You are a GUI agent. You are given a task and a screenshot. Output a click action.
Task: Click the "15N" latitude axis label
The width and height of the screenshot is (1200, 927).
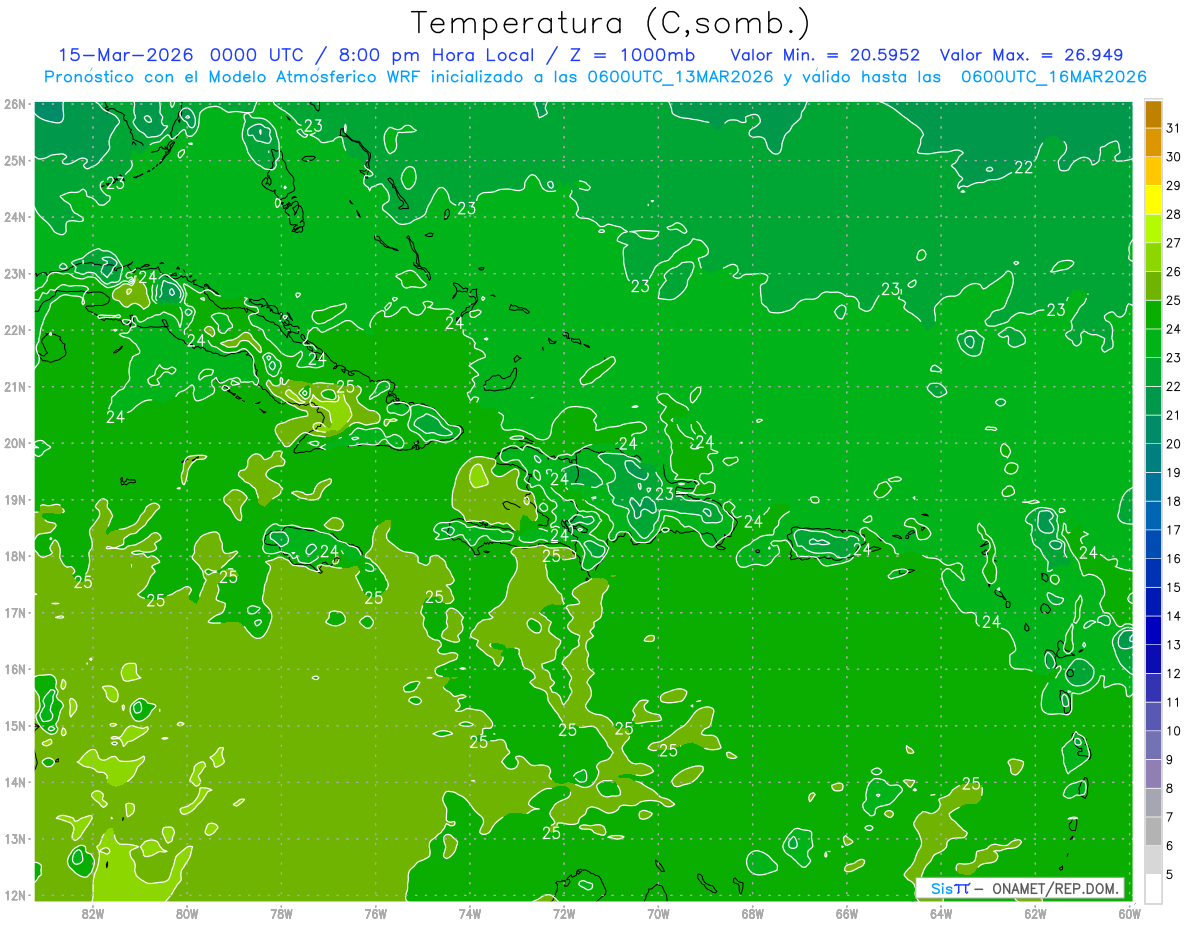(14, 725)
